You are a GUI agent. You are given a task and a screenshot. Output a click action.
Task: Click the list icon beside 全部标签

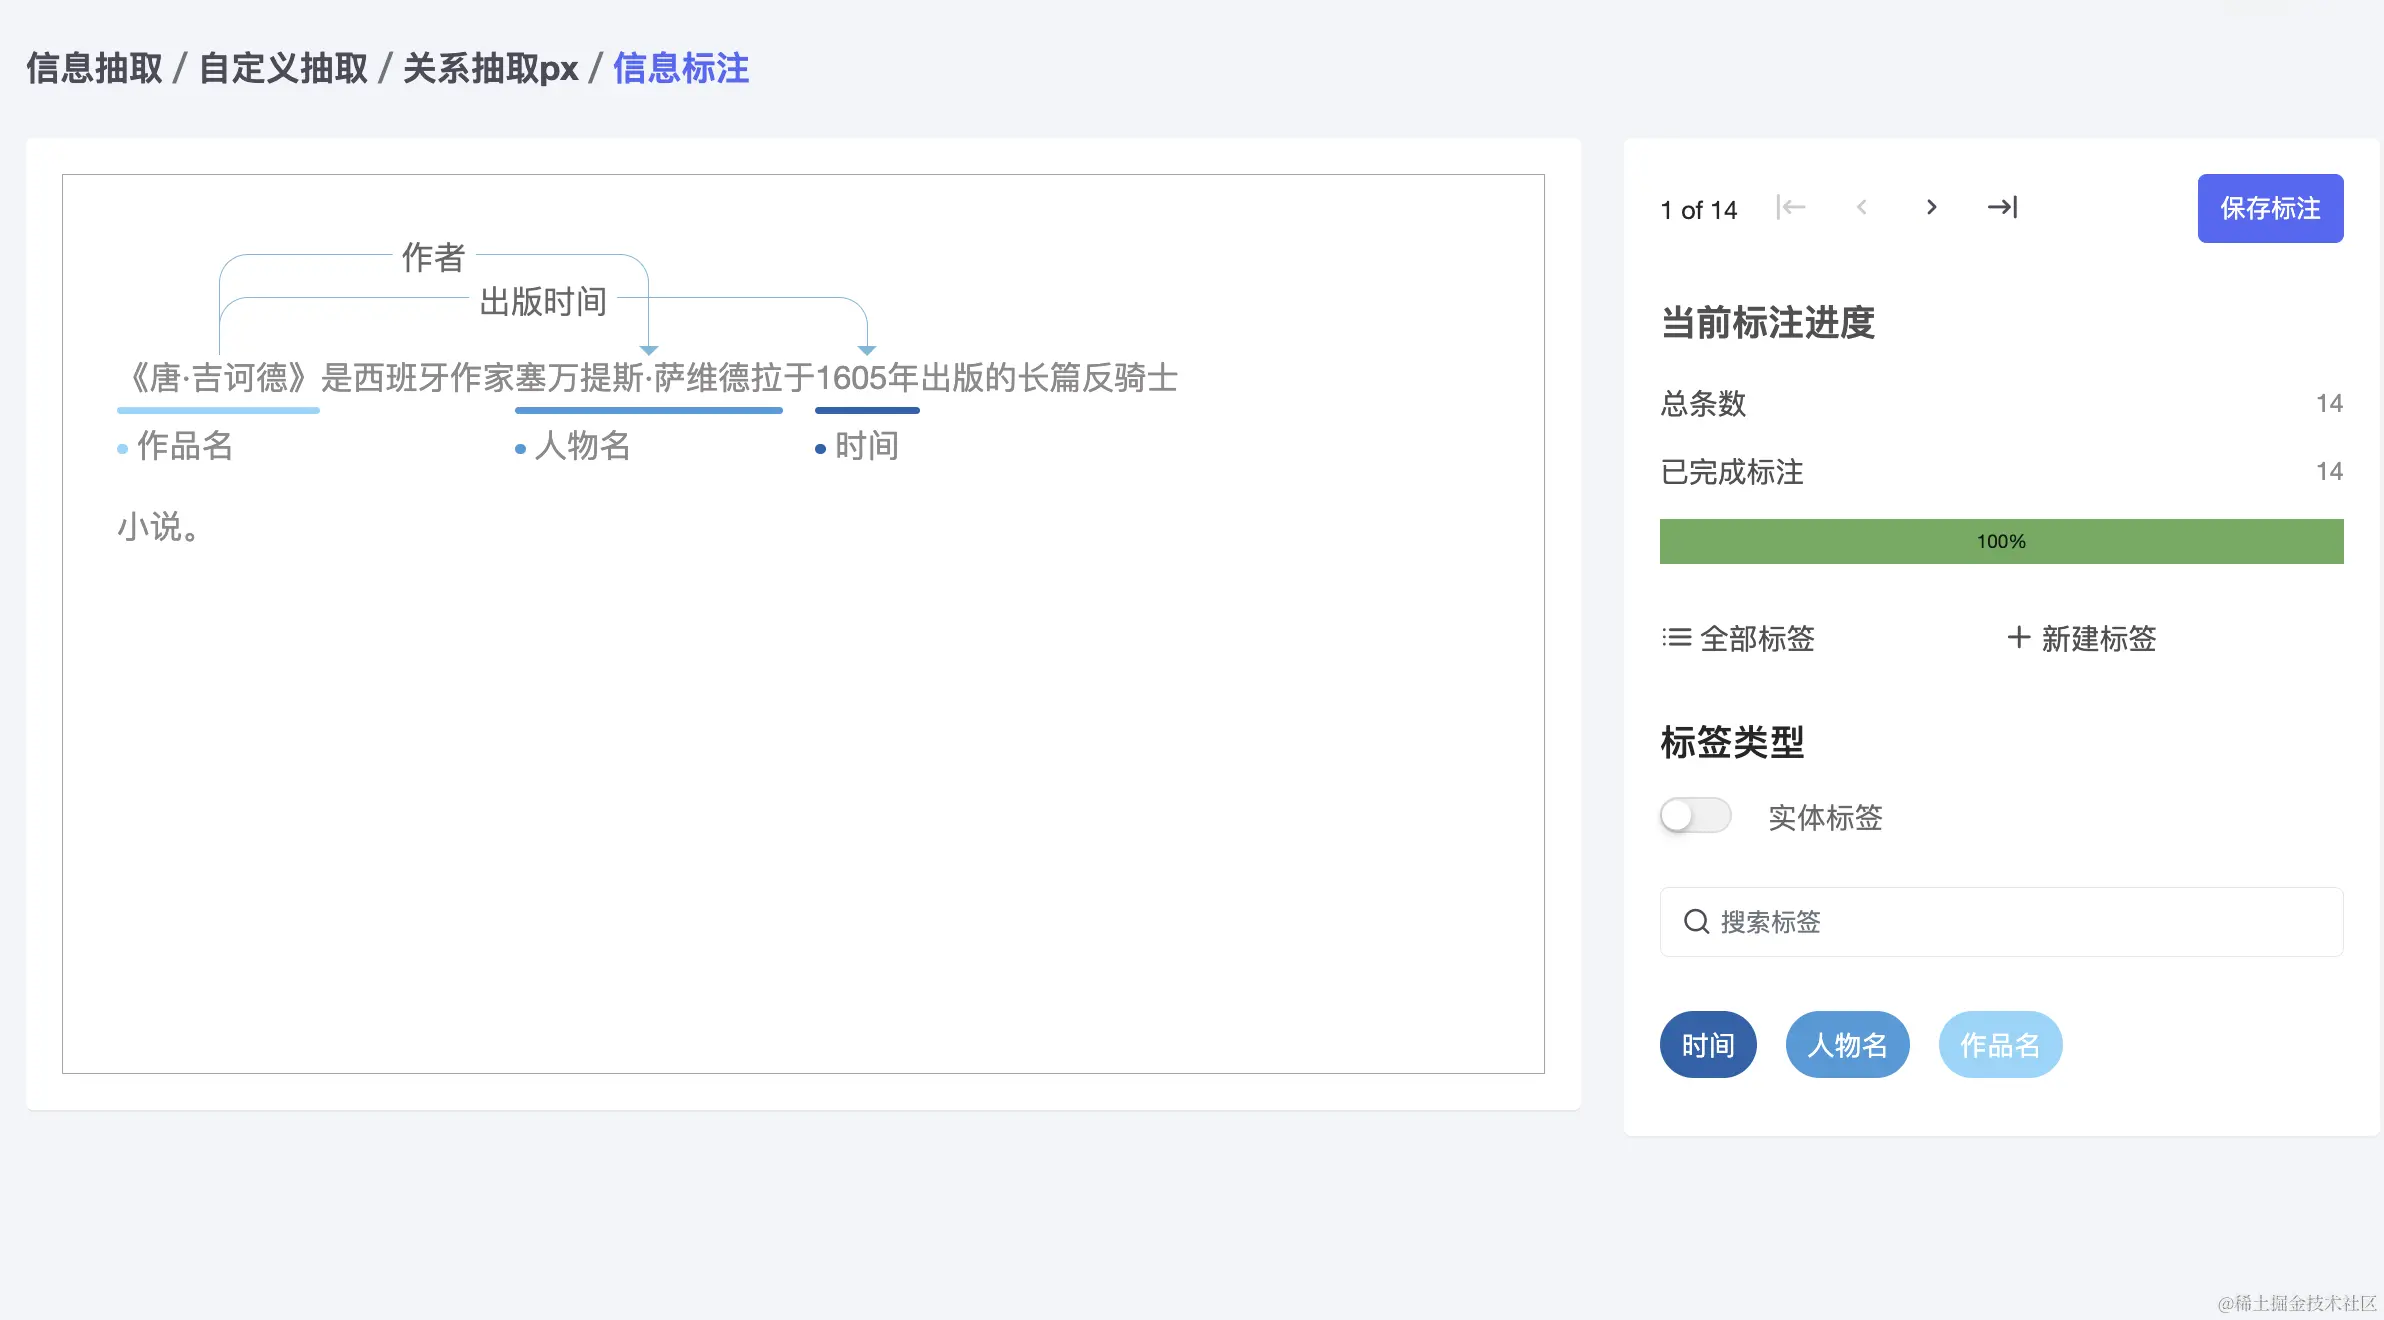1674,638
